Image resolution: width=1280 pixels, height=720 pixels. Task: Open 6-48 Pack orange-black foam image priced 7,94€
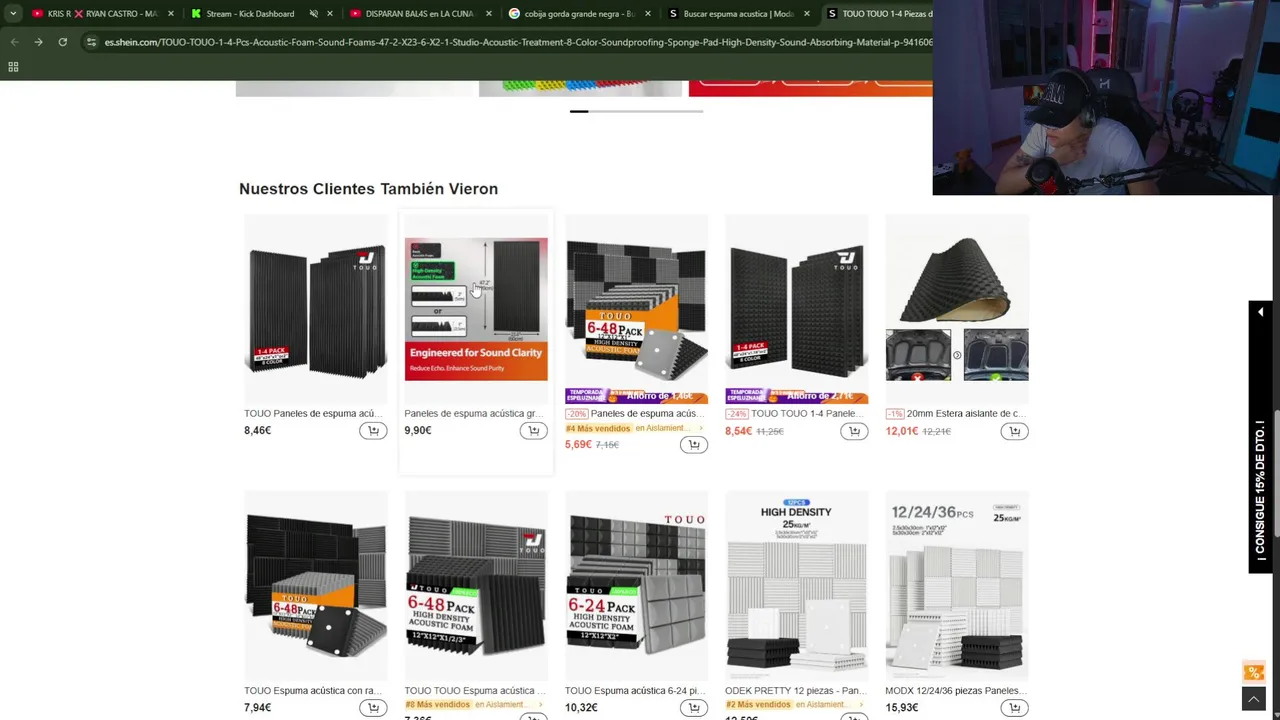[316, 586]
